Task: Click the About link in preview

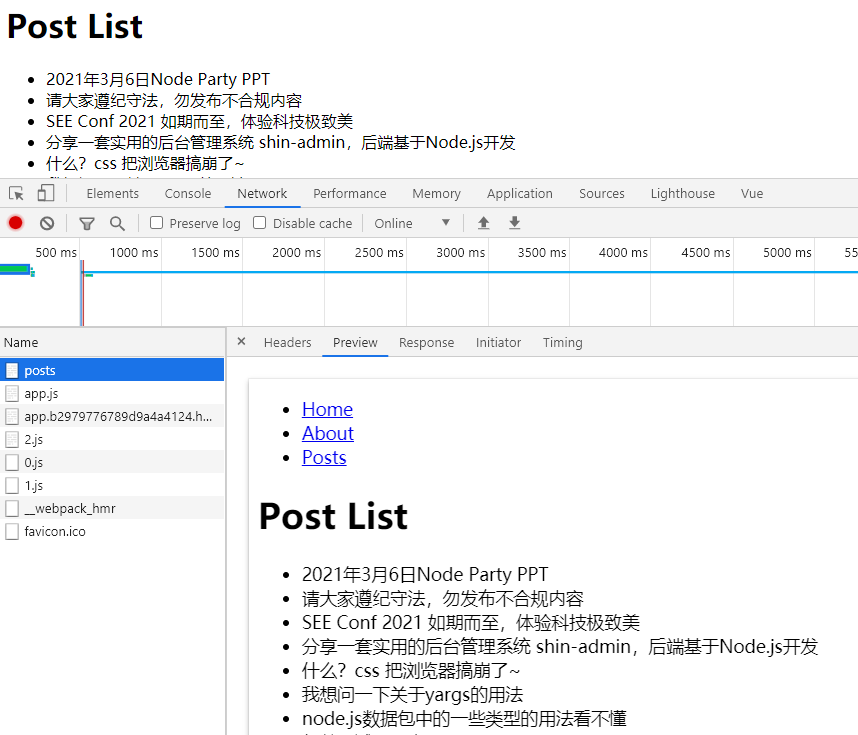Action: (328, 433)
